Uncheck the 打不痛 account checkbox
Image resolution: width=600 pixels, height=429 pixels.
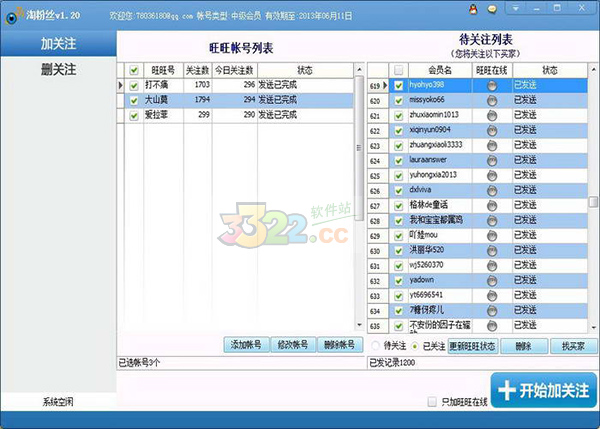pos(134,85)
